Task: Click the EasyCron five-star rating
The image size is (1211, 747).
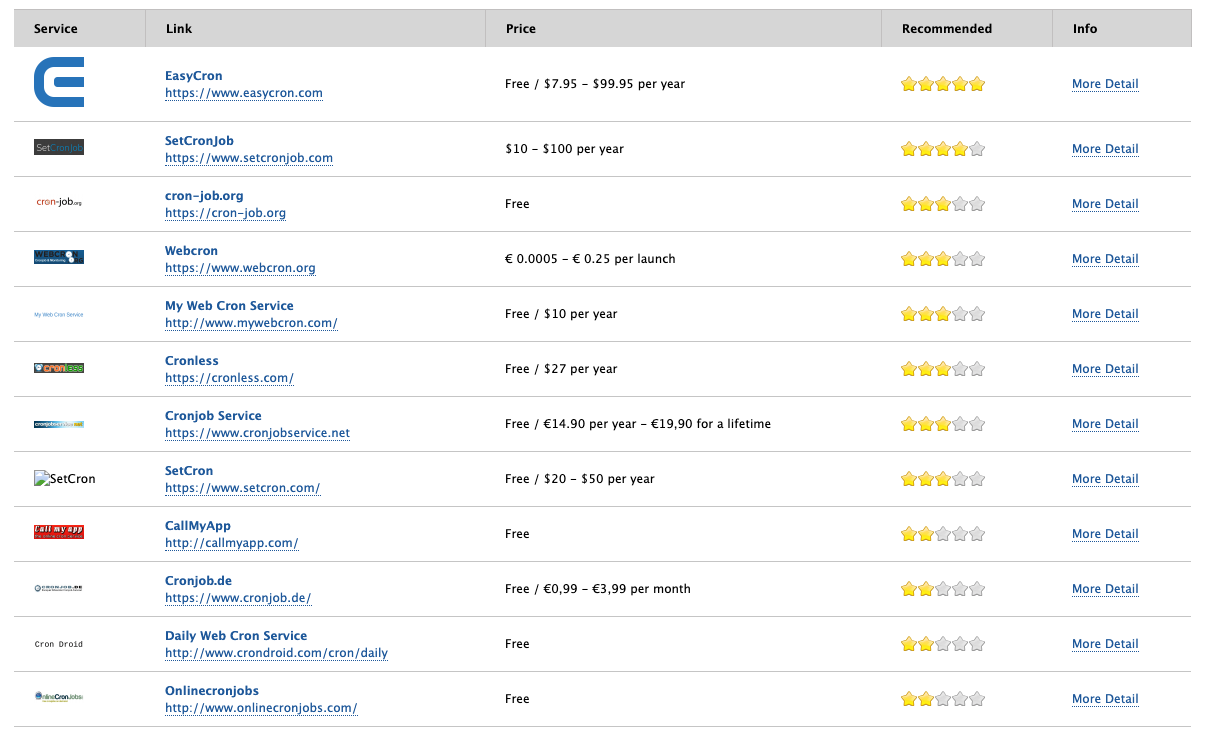Action: 943,84
